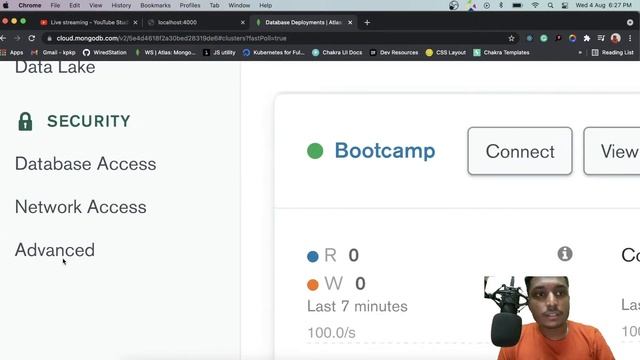Click the battery status icon
This screenshot has width=640, height=360.
[x=517, y=5]
